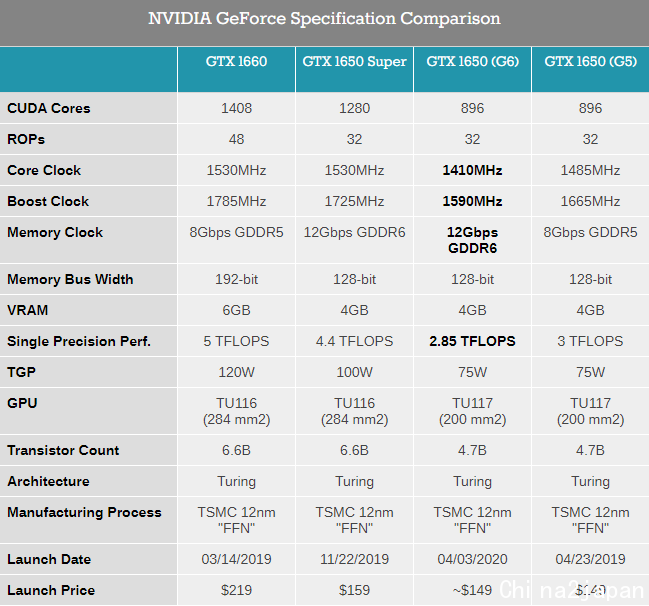Screen dimensions: 649x606
Task: Select the ~$149 launch price
Action: click(x=472, y=590)
